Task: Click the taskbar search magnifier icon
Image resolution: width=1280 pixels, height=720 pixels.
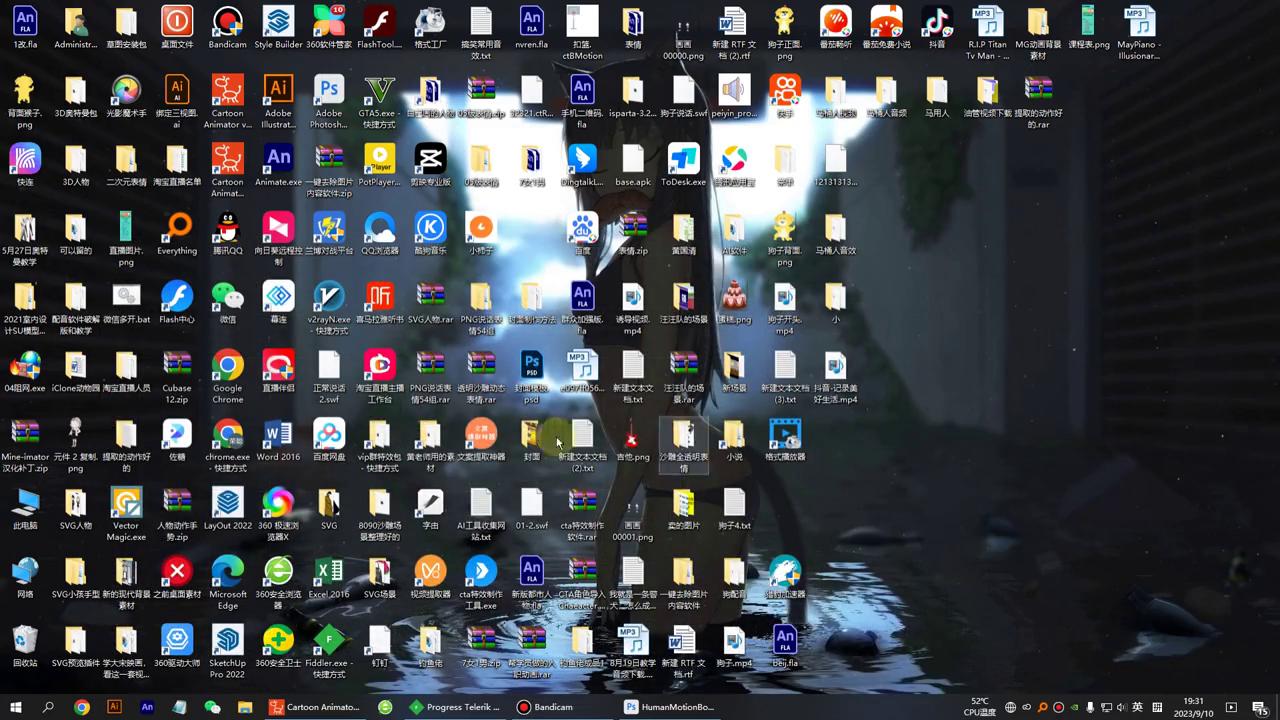Action: 48,707
